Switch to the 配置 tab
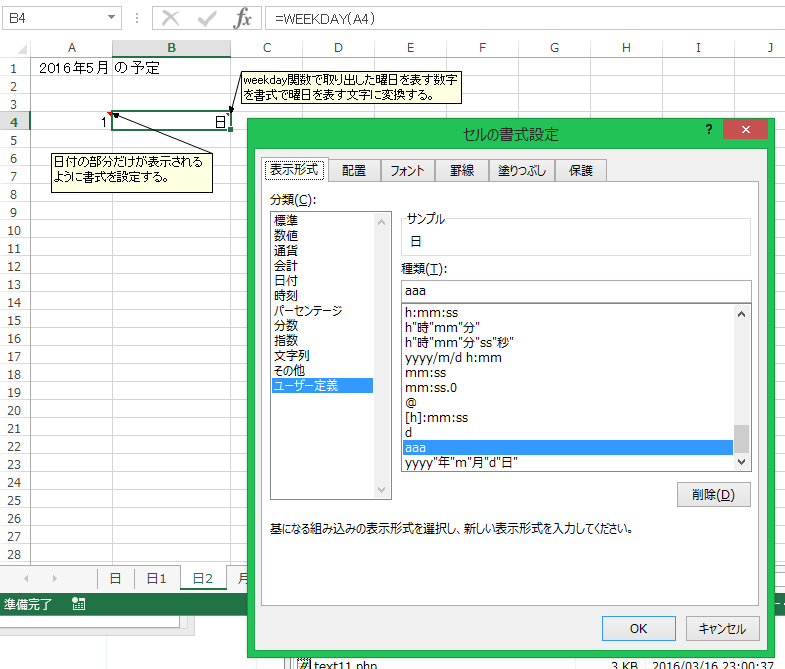The width and height of the screenshot is (785, 669). pyautogui.click(x=354, y=171)
